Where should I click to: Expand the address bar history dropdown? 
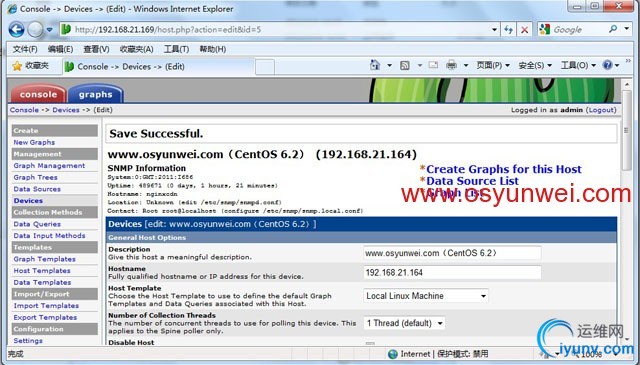(494, 29)
